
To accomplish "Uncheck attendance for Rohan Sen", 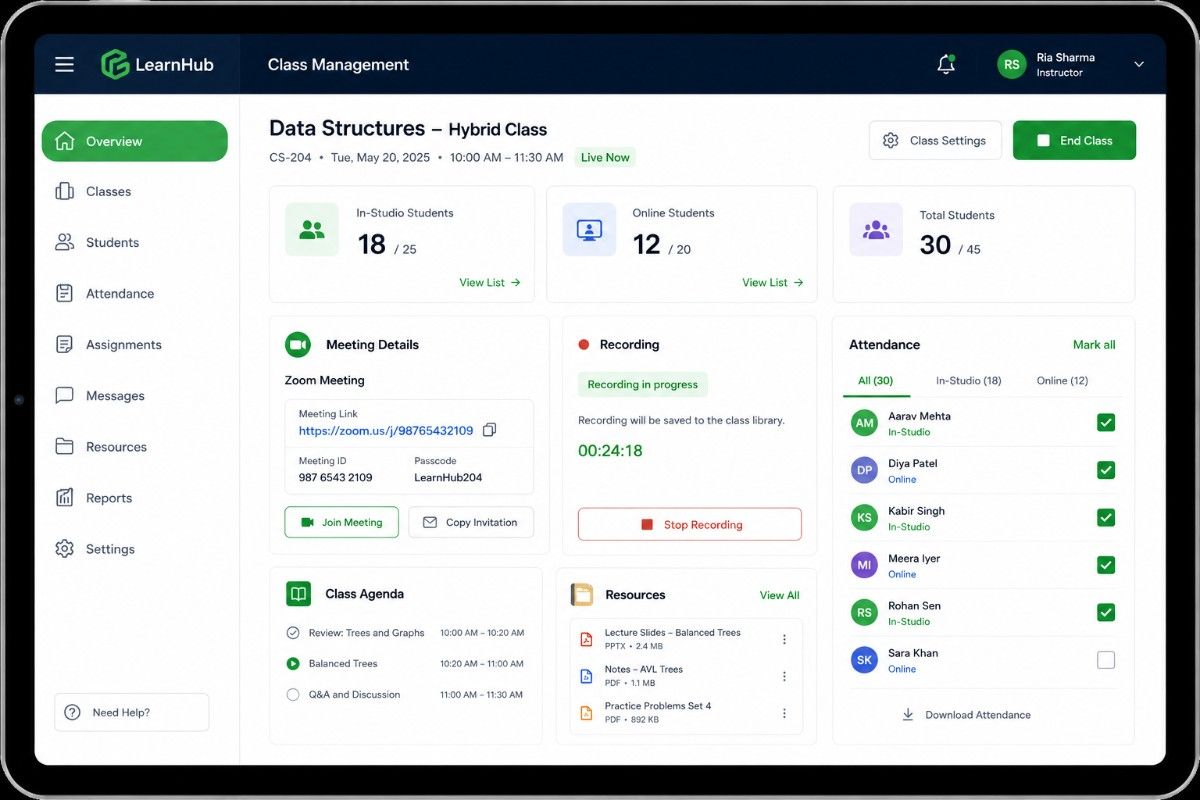I will [x=1106, y=612].
